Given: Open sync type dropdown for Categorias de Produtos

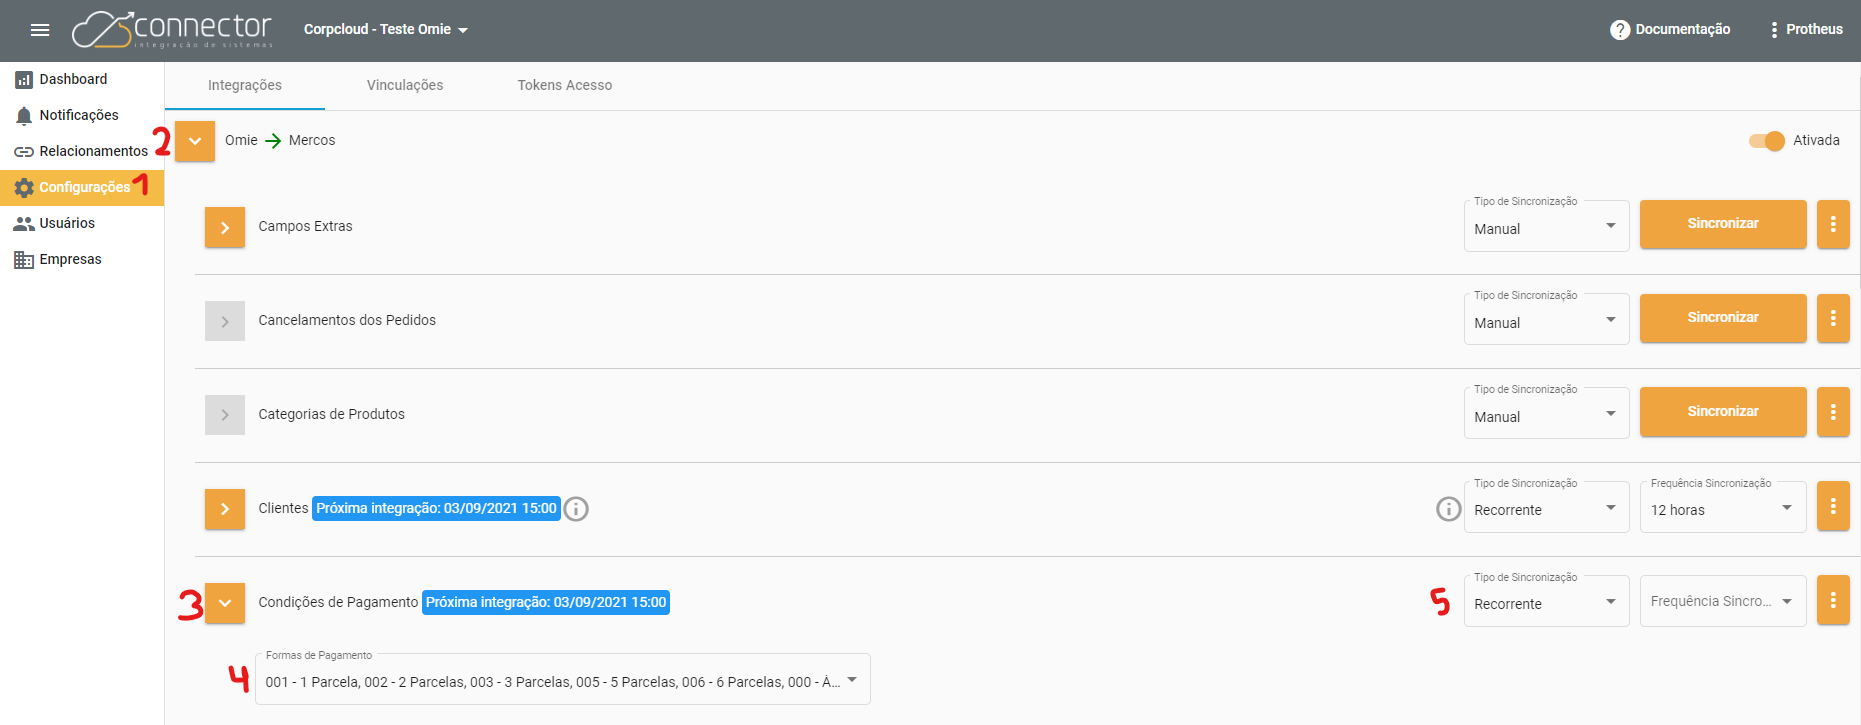Looking at the screenshot, I should 1547,414.
